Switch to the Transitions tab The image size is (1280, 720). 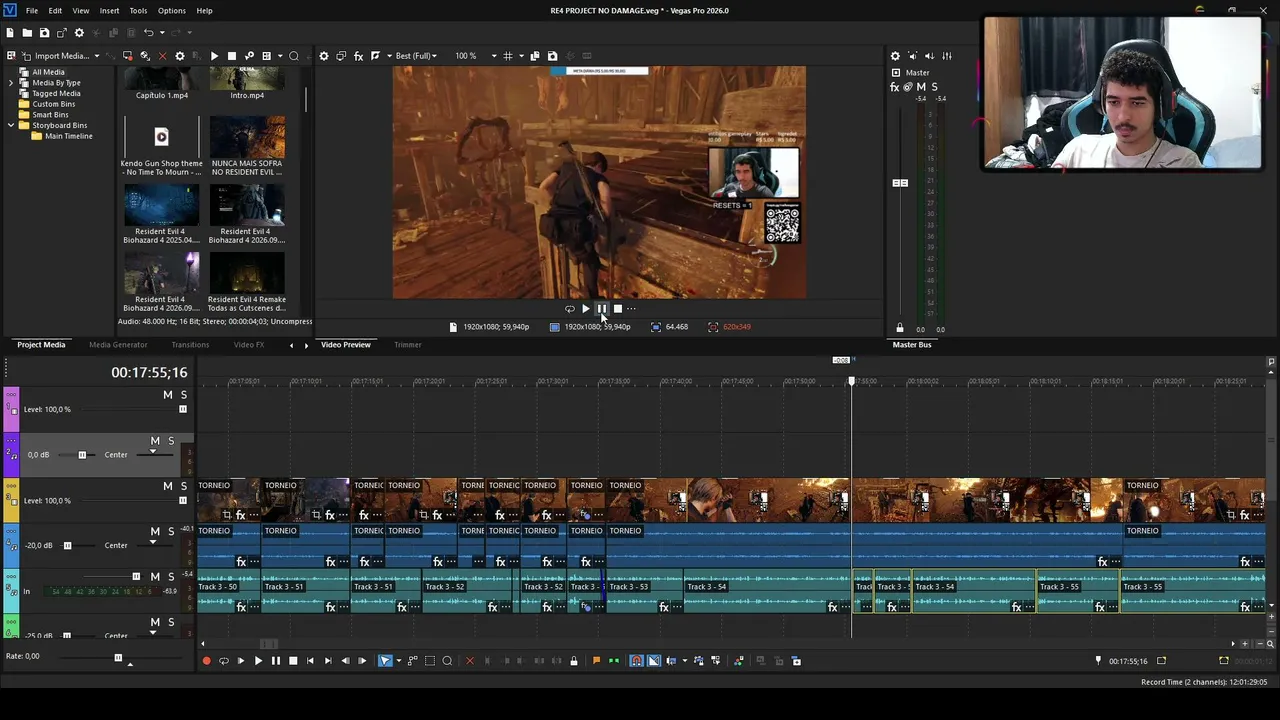[190, 345]
